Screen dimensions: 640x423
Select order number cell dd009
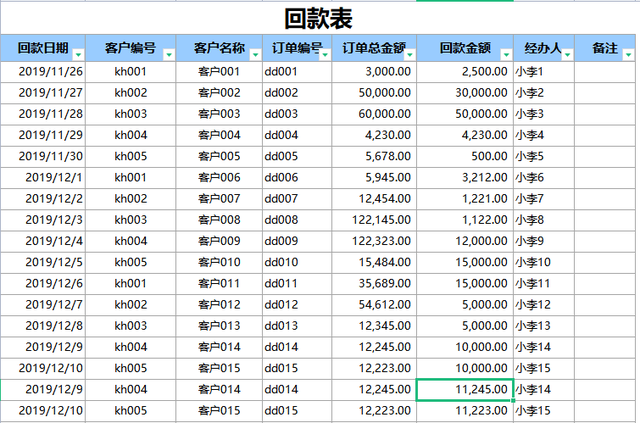297,241
